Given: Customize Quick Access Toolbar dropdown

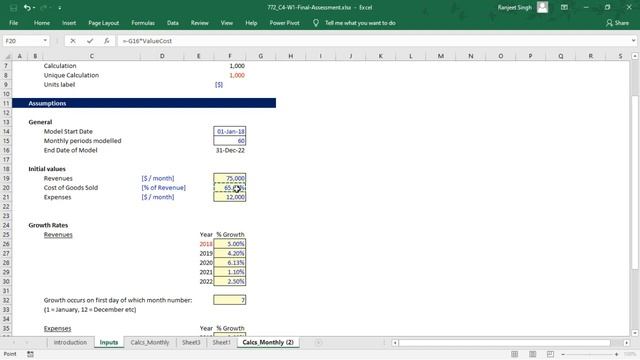Looking at the screenshot, I should pyautogui.click(x=60, y=8).
